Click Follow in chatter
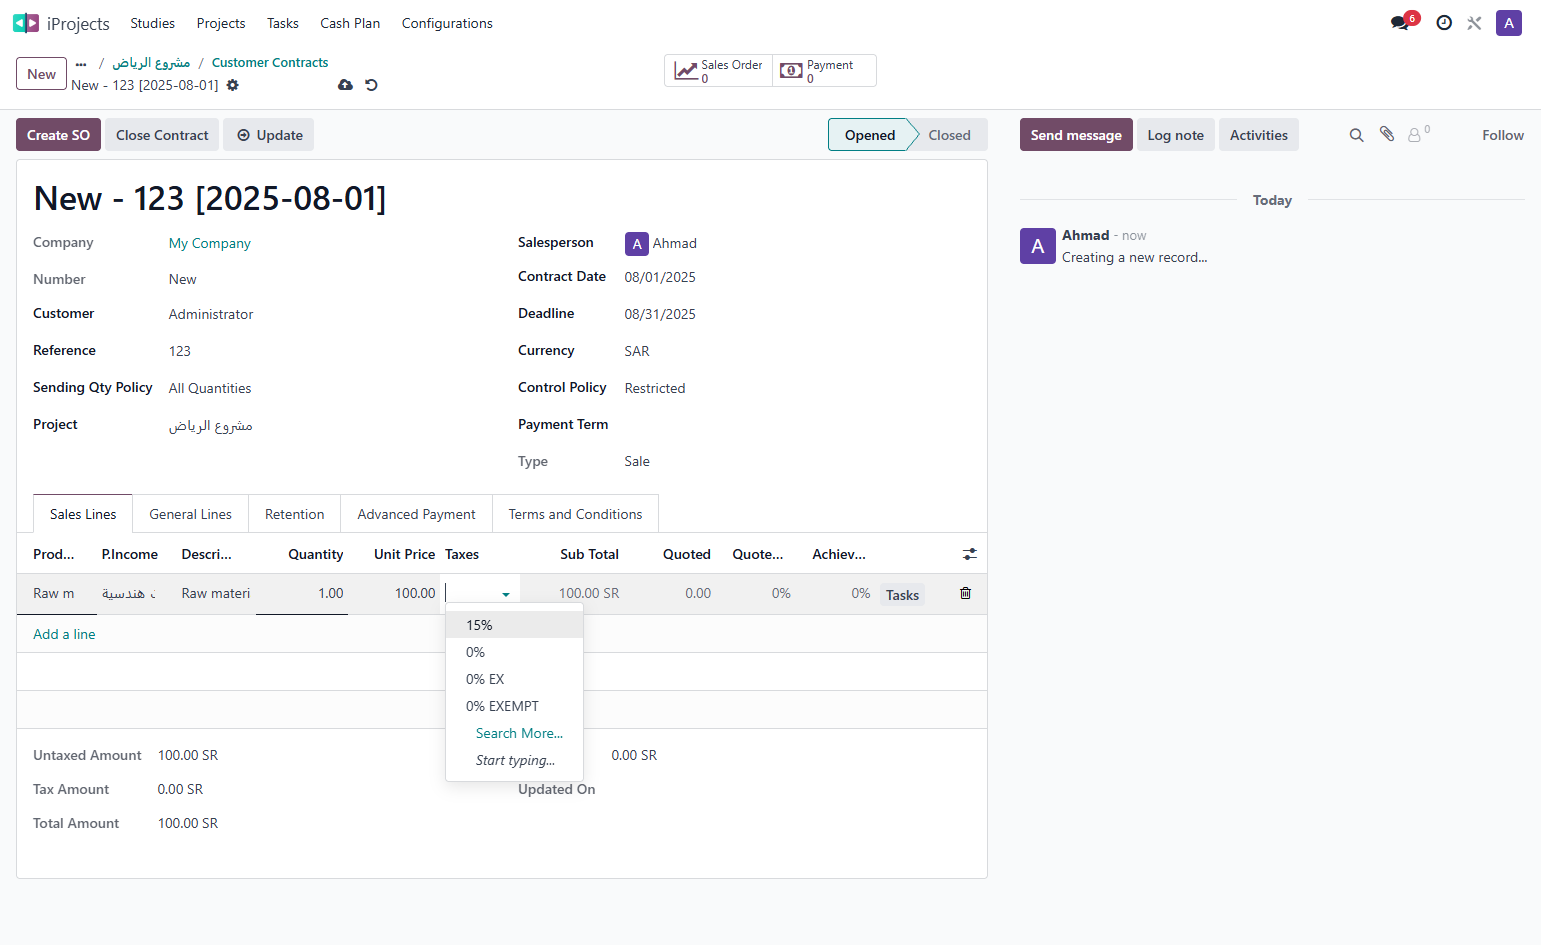 (x=1503, y=135)
